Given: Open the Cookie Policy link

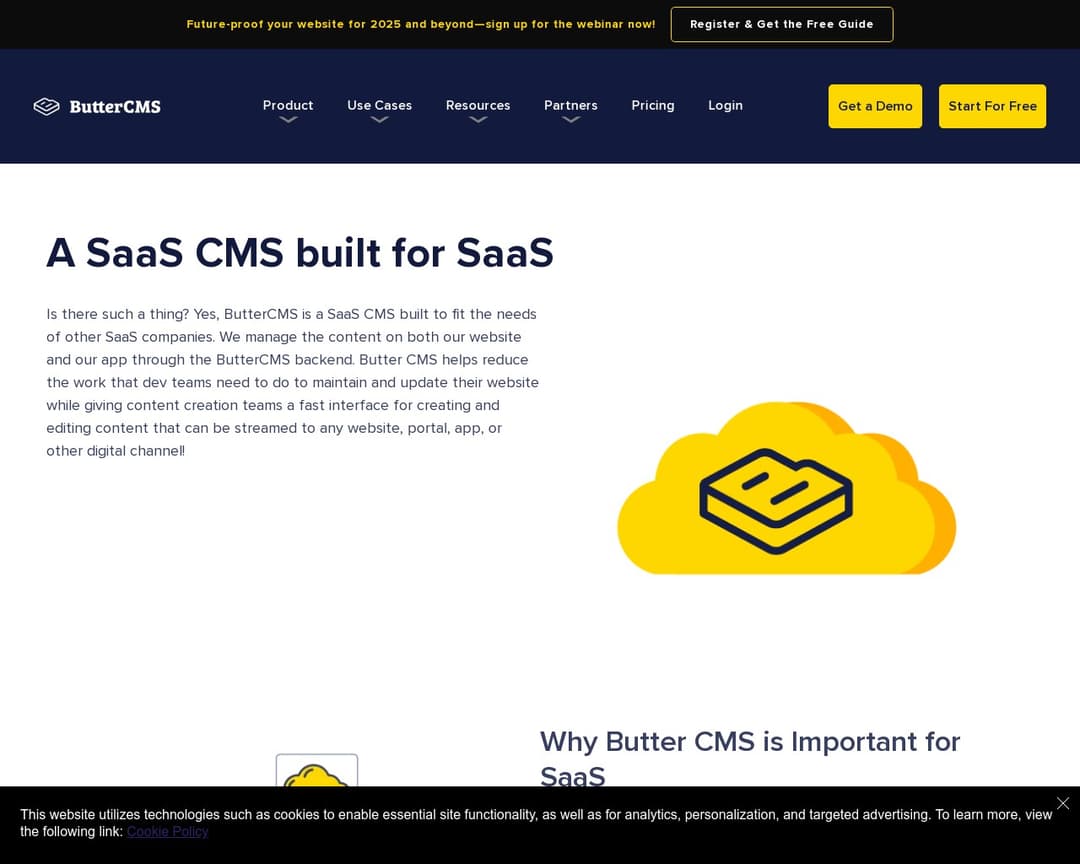Looking at the screenshot, I should pos(167,831).
